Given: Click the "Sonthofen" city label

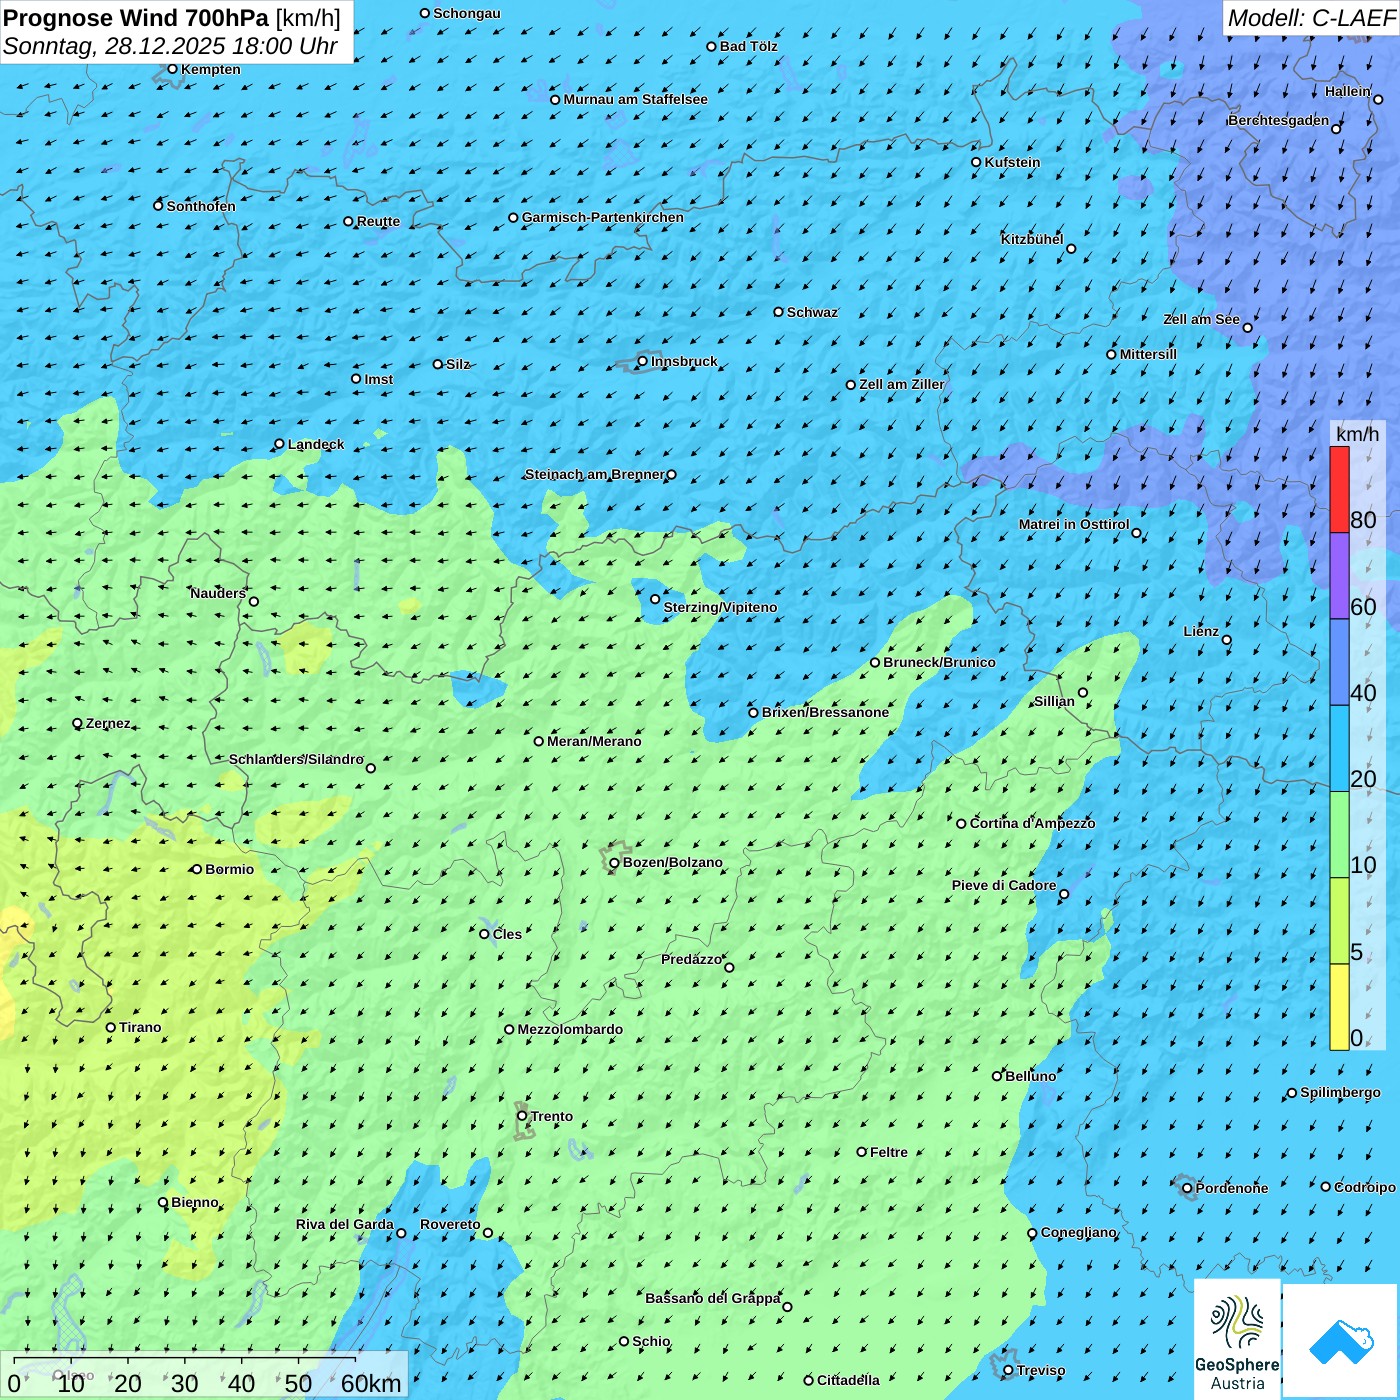Looking at the screenshot, I should 201,206.
